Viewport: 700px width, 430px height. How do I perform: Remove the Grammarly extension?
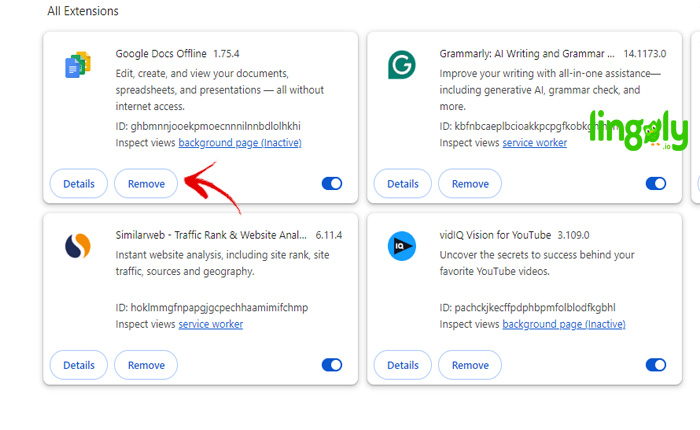pyautogui.click(x=470, y=184)
